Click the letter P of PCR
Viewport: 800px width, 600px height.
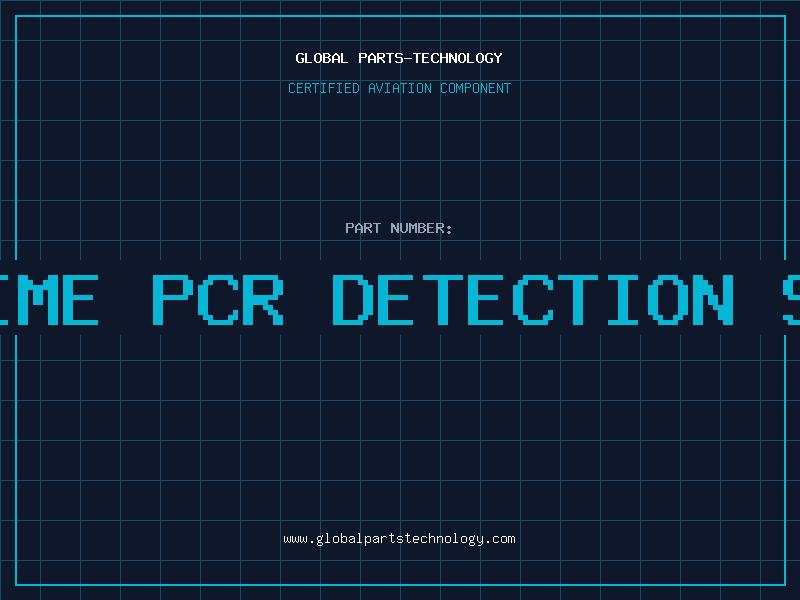point(173,299)
